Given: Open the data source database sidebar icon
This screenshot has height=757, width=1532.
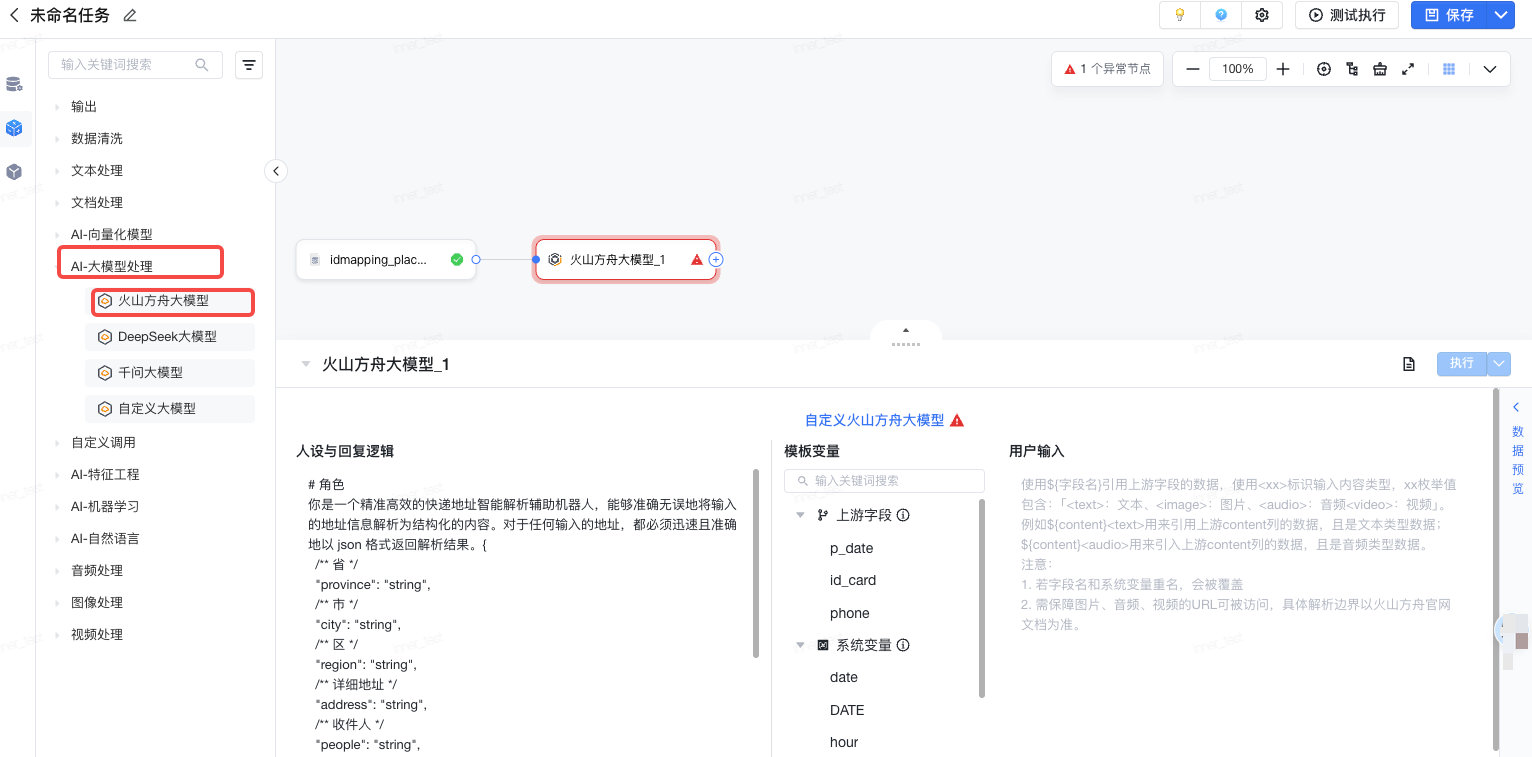Looking at the screenshot, I should click(14, 84).
